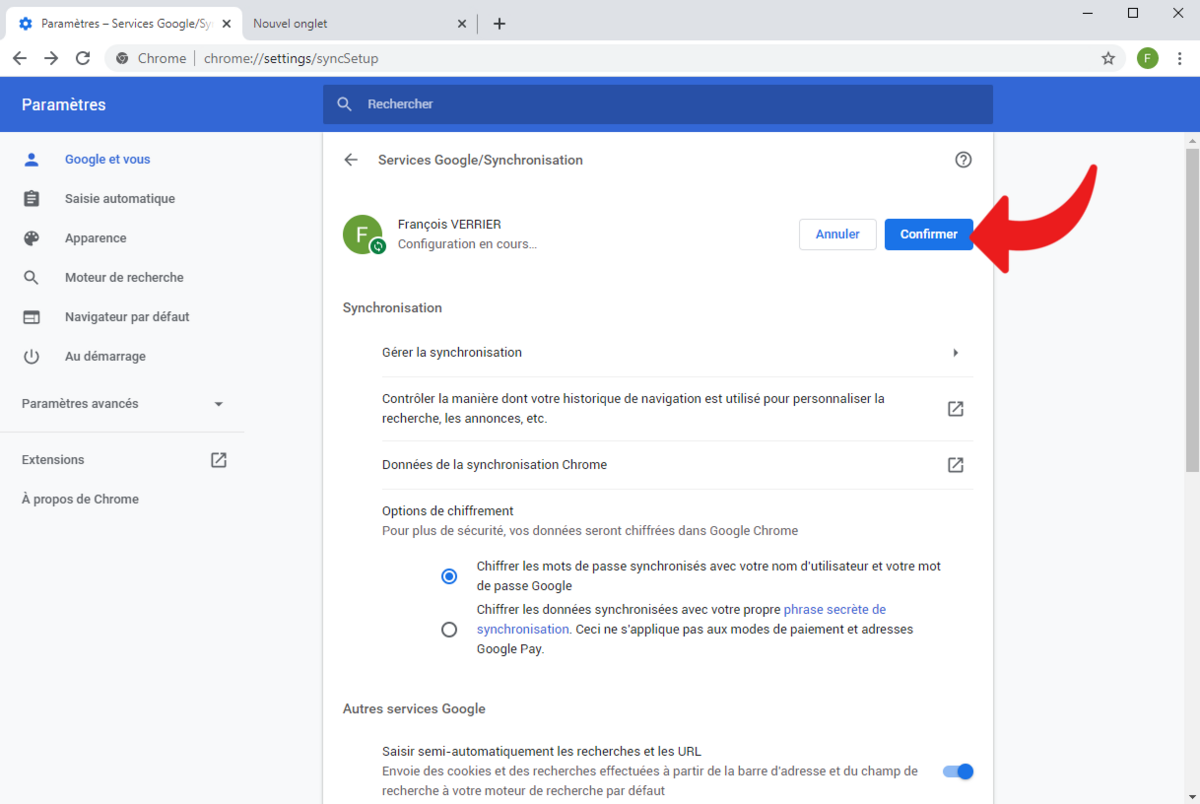
Task: Click the Options de chiffrement heading
Action: tap(448, 511)
